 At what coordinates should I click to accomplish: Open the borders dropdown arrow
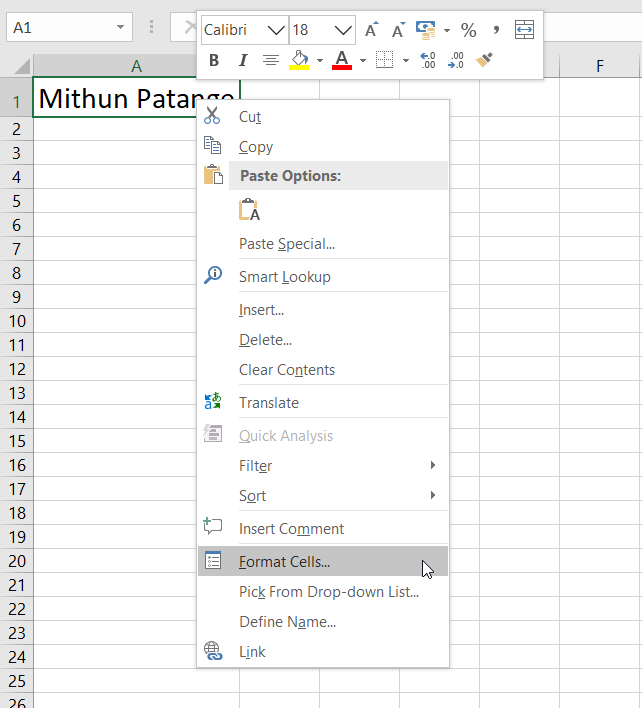coord(405,61)
